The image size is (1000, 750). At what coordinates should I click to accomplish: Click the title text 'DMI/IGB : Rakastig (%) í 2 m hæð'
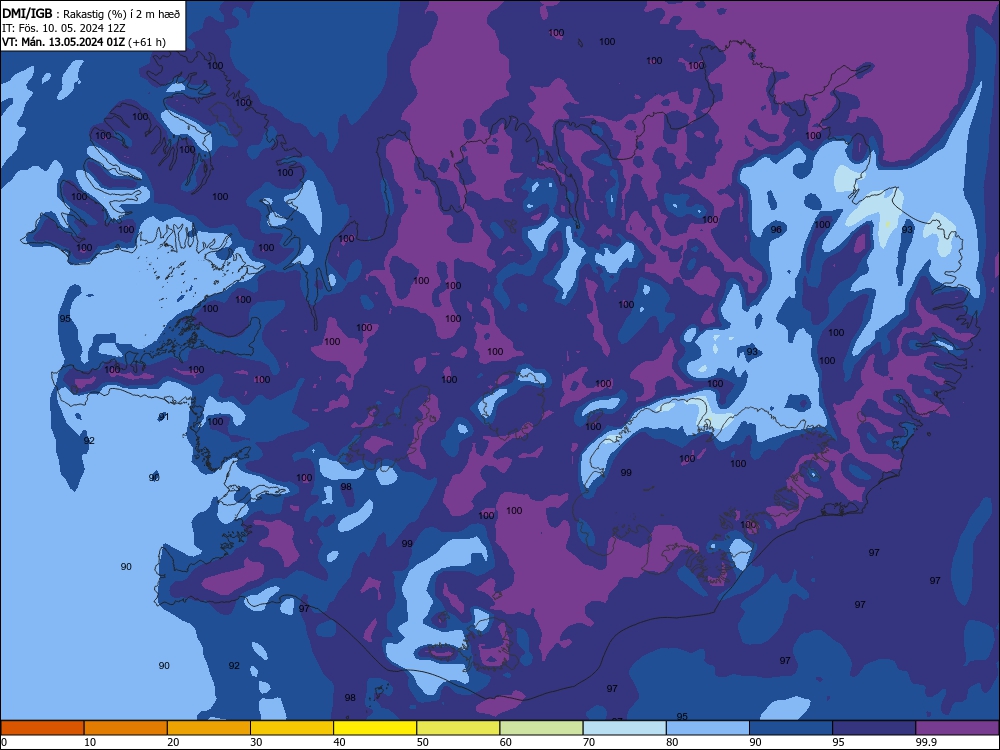91,14
